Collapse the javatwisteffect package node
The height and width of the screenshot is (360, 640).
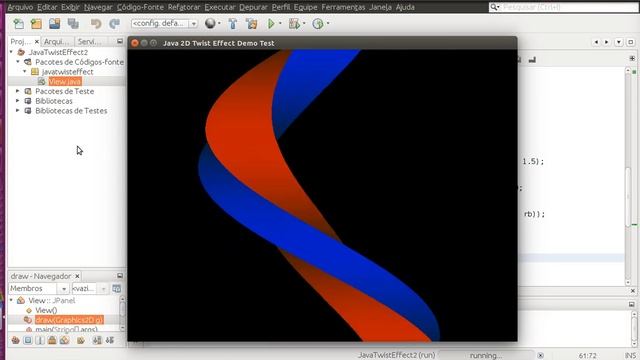pyautogui.click(x=25, y=72)
